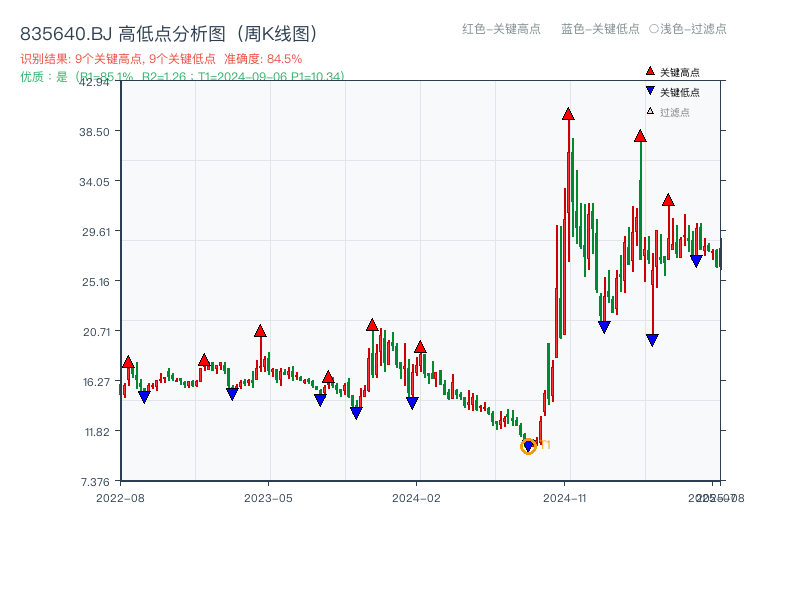This screenshot has width=800, height=600.
Task: Click the 29.61 y-axis label
Action: pos(96,232)
